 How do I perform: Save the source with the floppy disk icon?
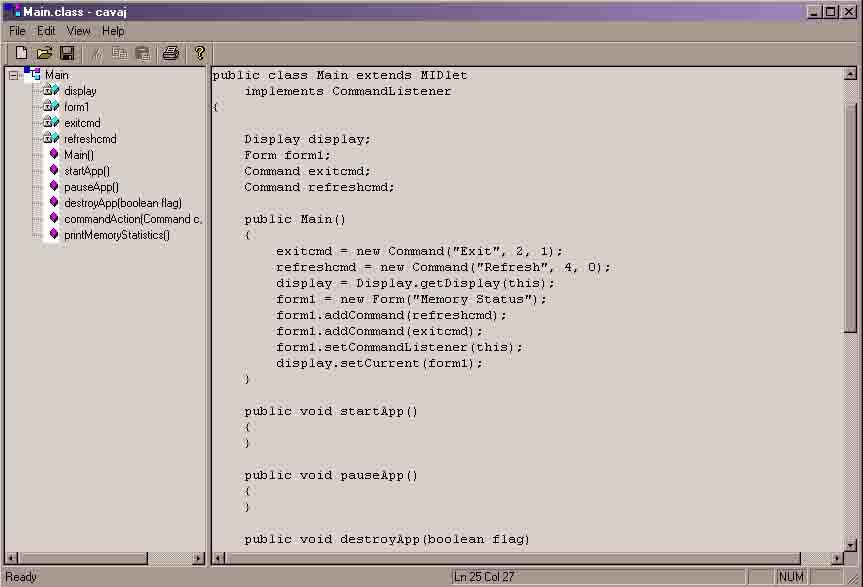(67, 53)
